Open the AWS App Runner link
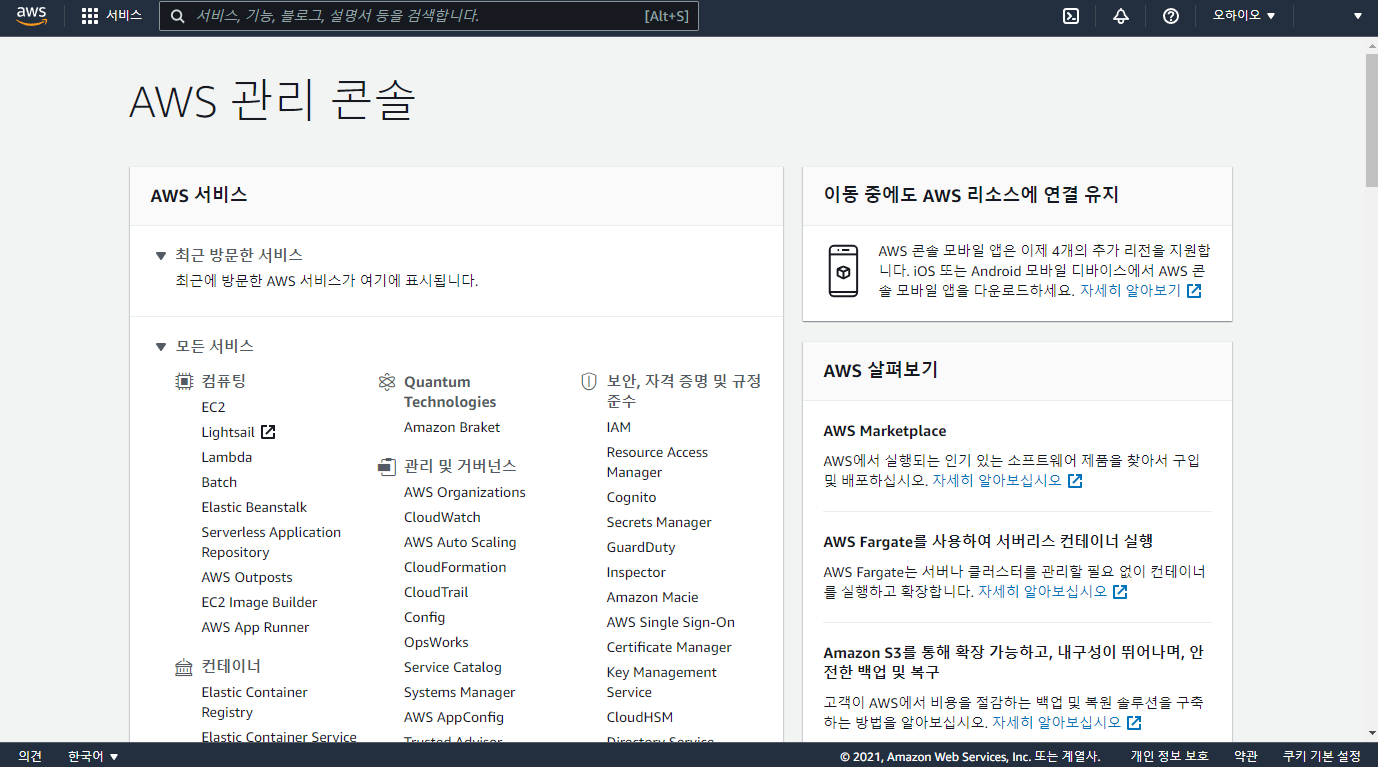Viewport: 1378px width, 767px height. (255, 627)
